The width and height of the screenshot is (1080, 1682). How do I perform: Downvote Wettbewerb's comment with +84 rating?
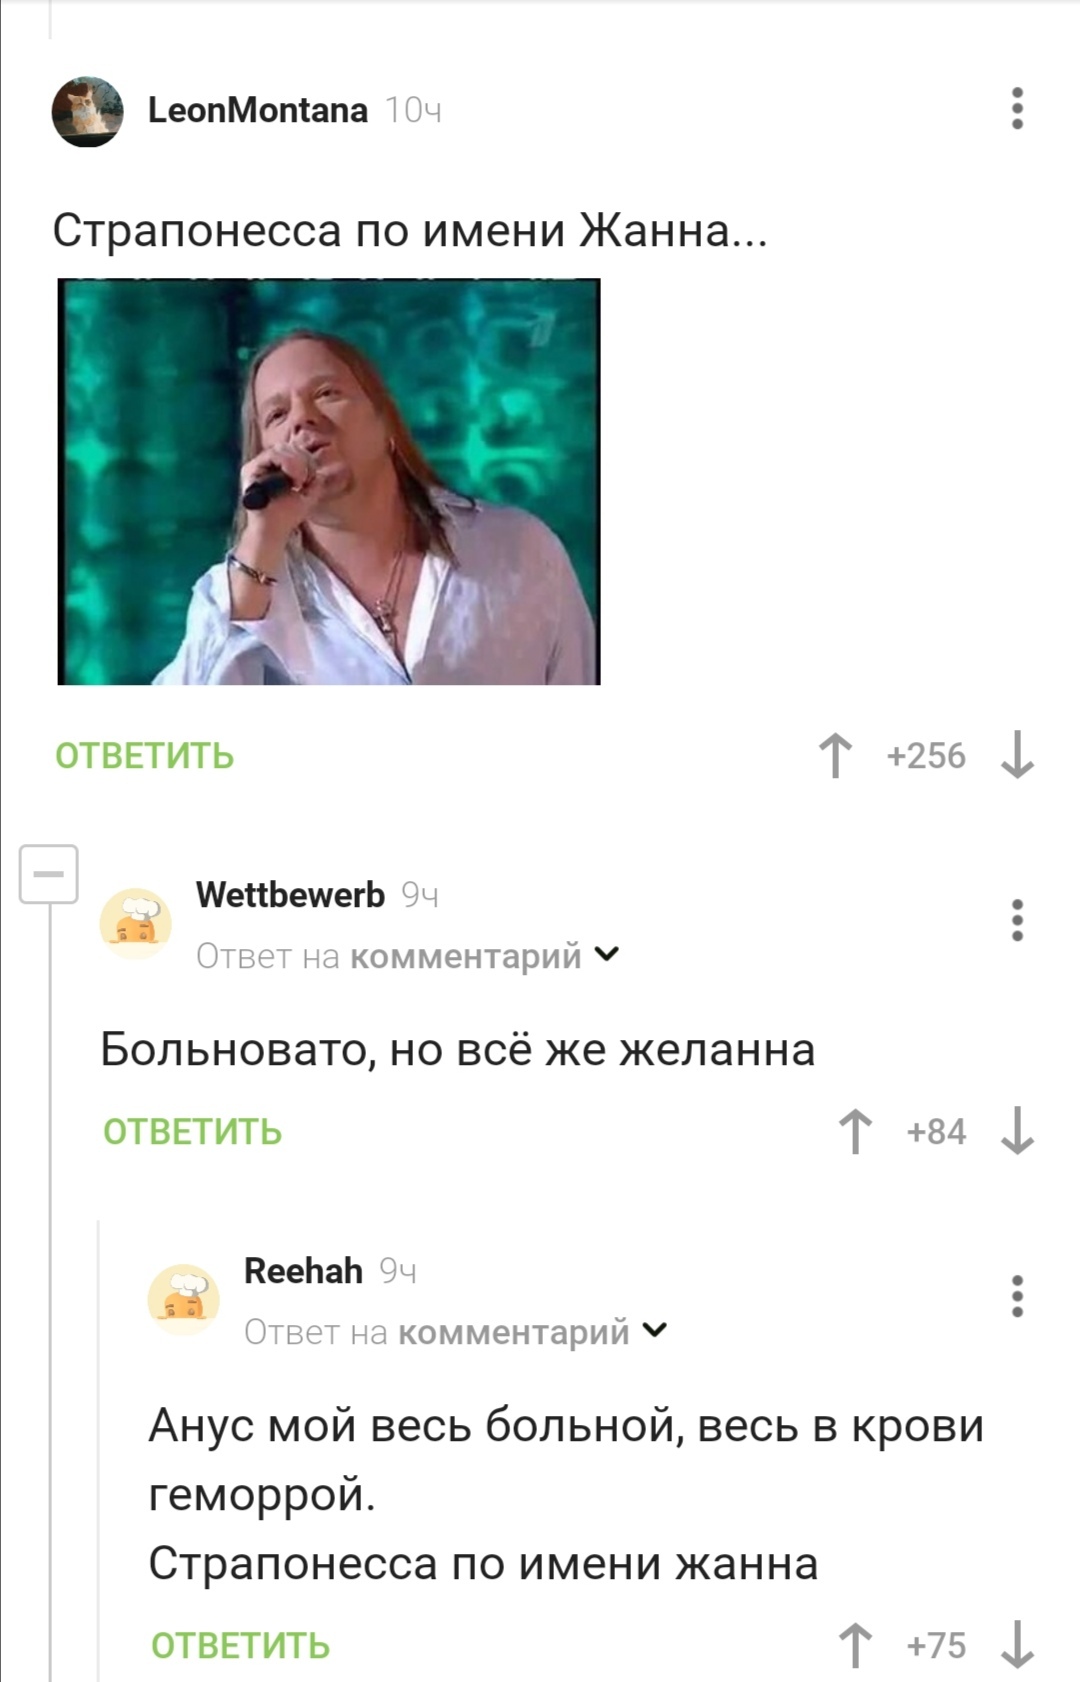pyautogui.click(x=1017, y=1131)
